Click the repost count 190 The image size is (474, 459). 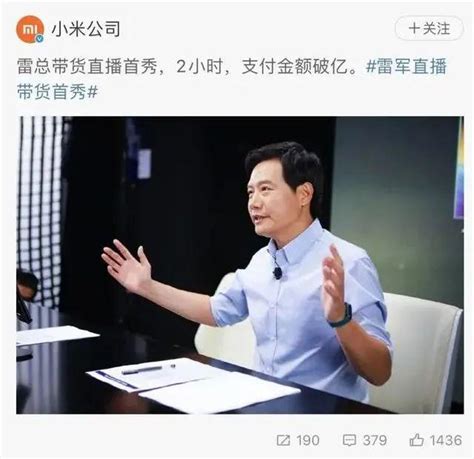(x=308, y=440)
